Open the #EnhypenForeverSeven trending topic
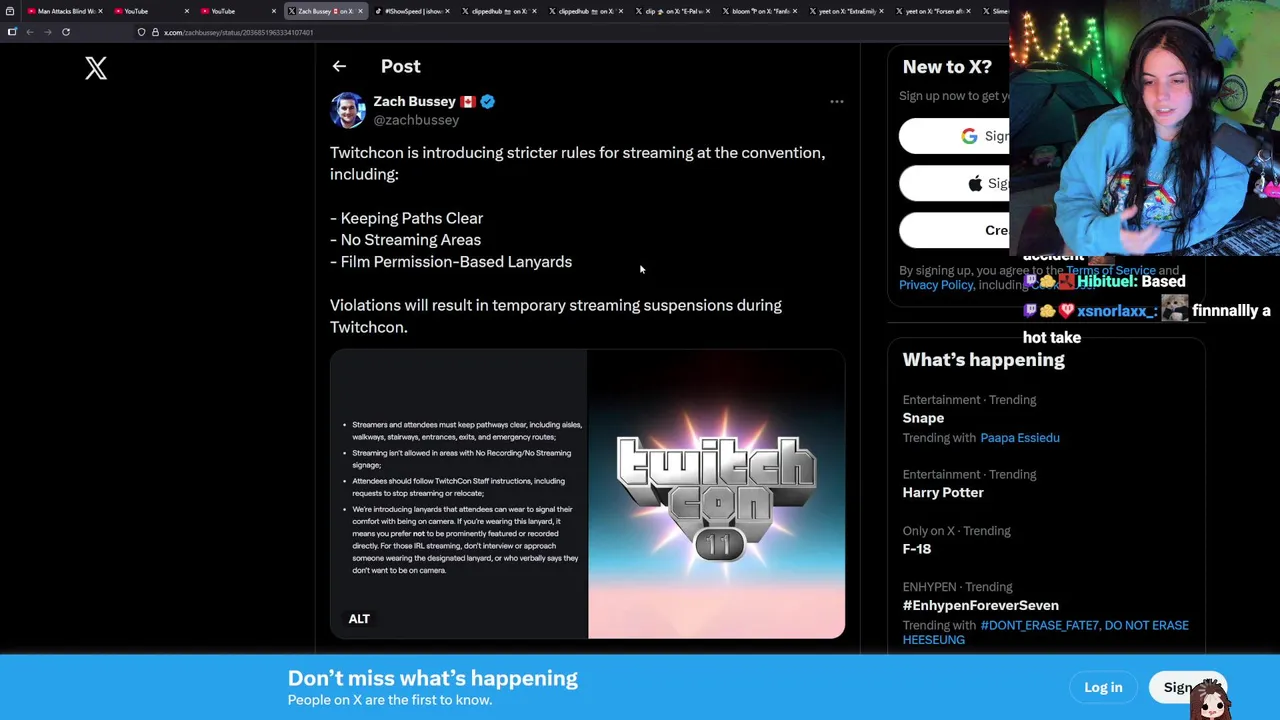This screenshot has width=1280, height=720. tap(980, 605)
